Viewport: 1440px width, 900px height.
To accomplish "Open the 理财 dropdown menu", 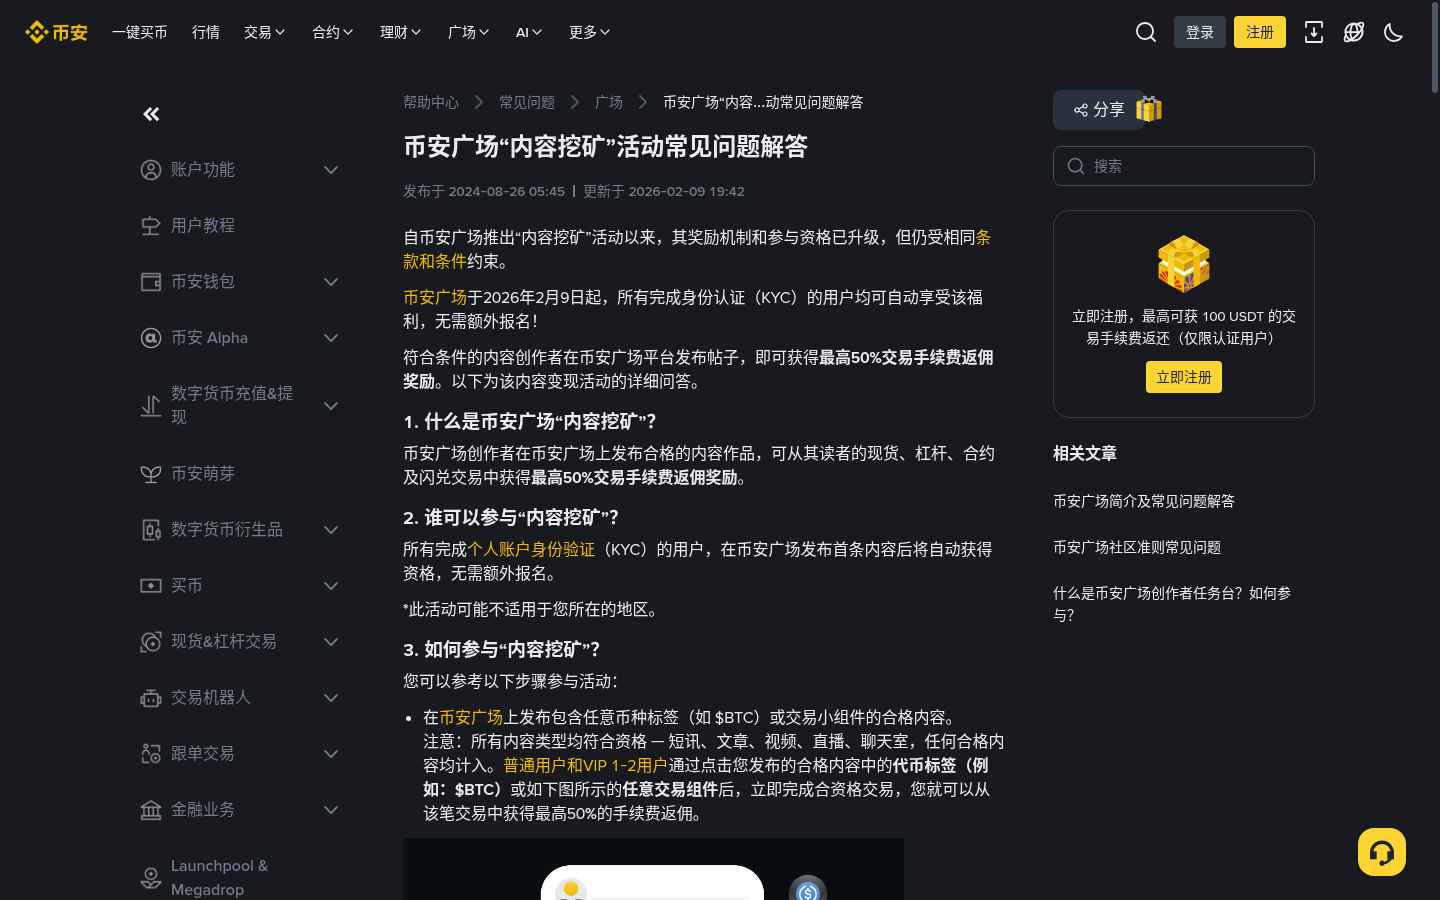I will tap(401, 32).
